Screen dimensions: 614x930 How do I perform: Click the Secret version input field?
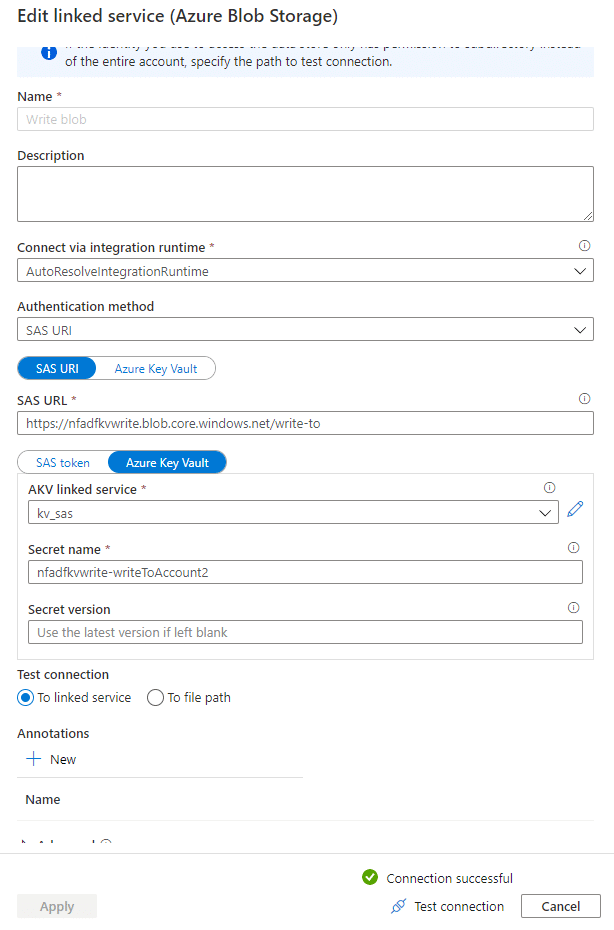[x=305, y=632]
